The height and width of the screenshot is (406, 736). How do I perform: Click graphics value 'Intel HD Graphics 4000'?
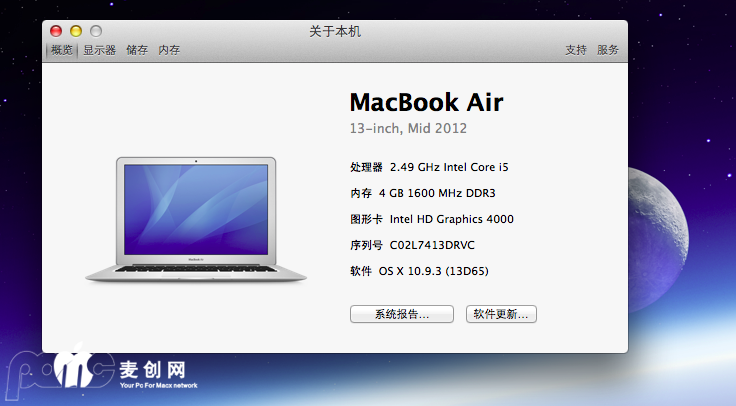coord(452,219)
